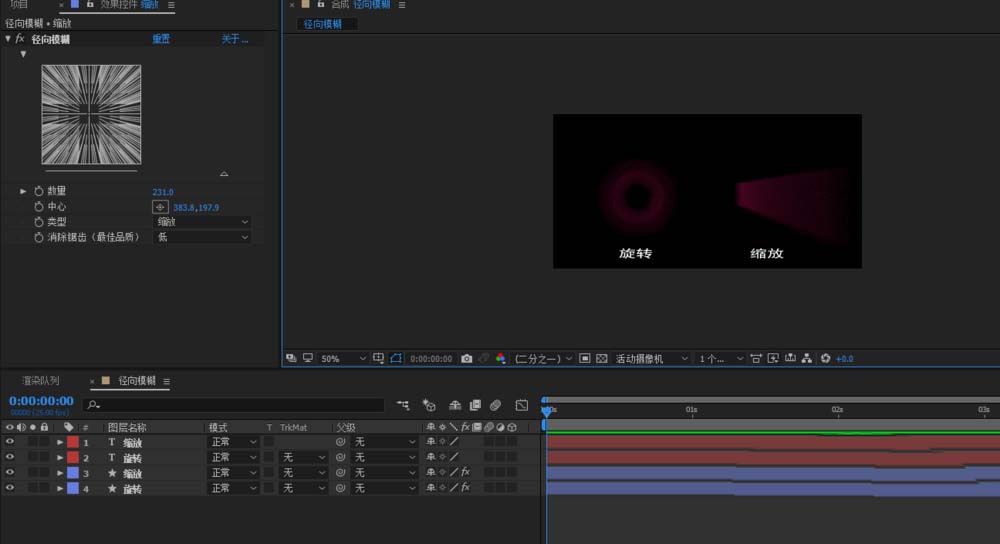Click the reset exposure icon

[825, 358]
